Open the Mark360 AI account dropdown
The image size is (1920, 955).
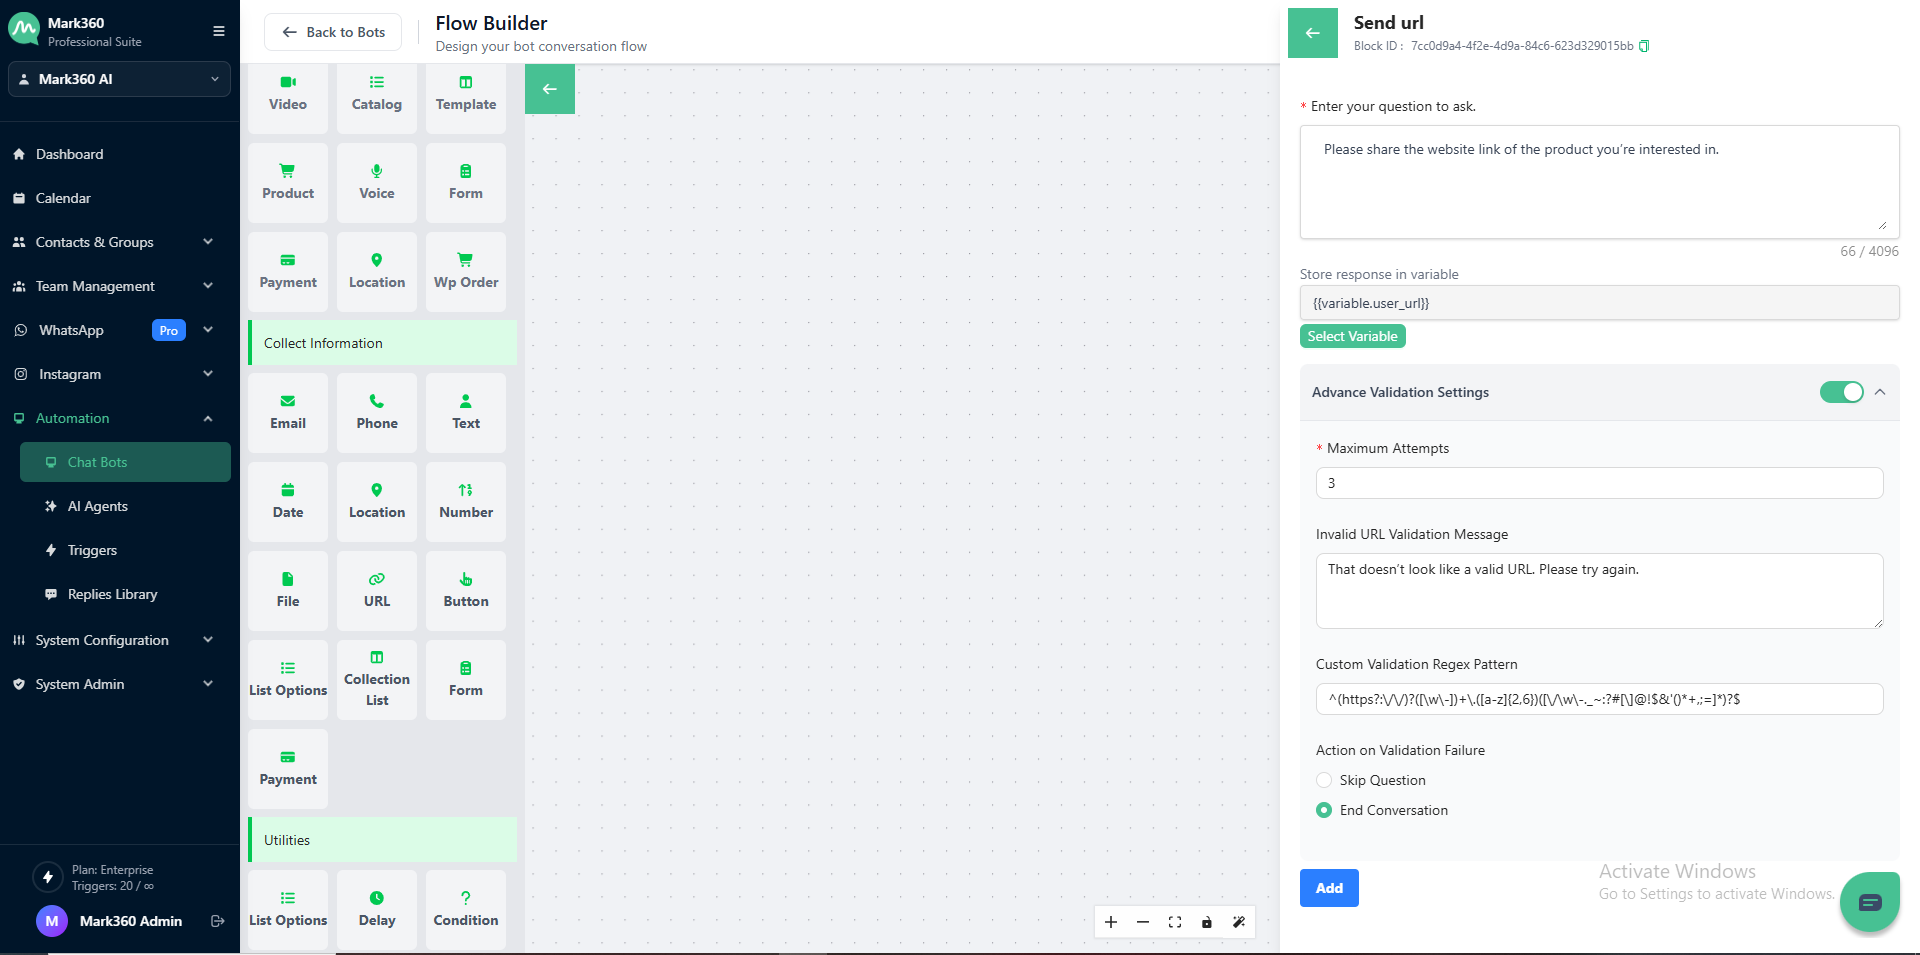click(x=120, y=79)
